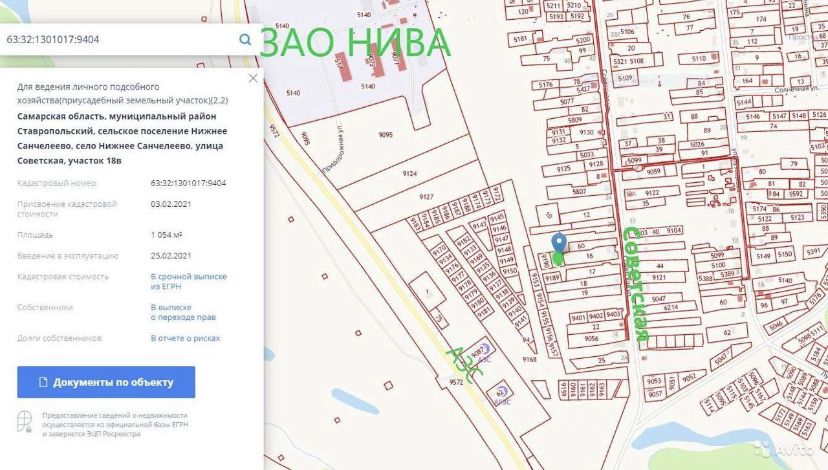
Task: Select the date value 03.02.2021
Action: (x=171, y=204)
